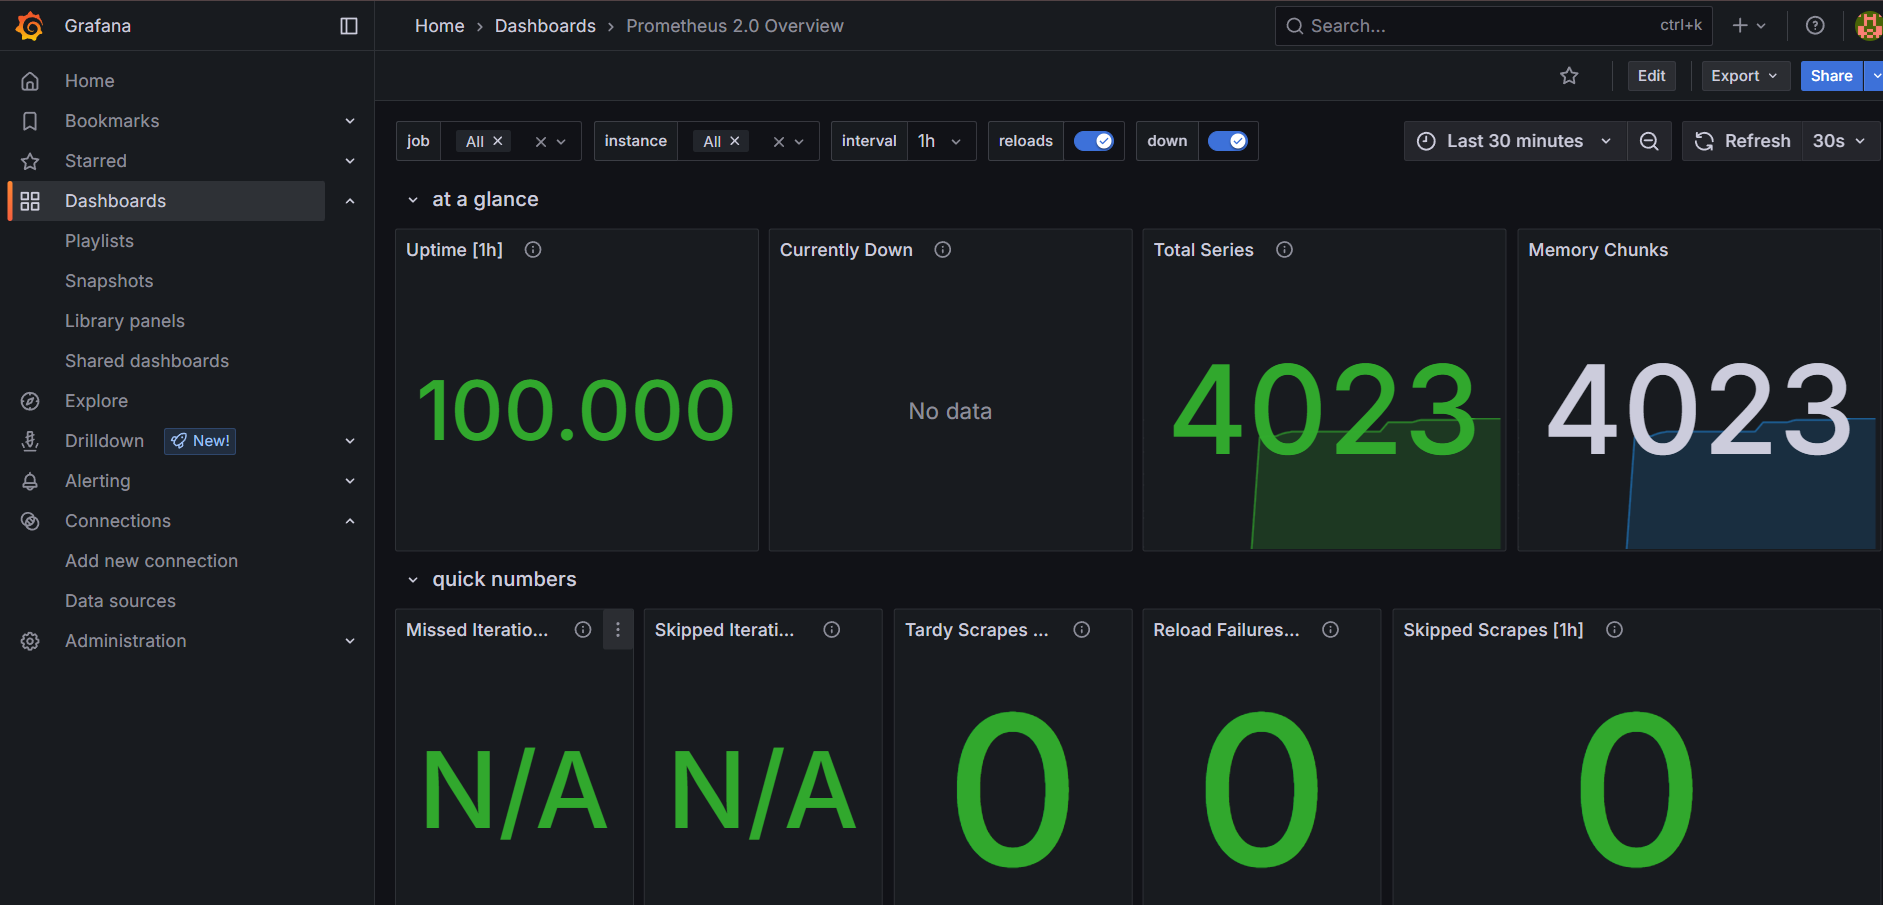Click the Uptime 100.000 stat value
Image resolution: width=1883 pixels, height=905 pixels.
(x=576, y=411)
